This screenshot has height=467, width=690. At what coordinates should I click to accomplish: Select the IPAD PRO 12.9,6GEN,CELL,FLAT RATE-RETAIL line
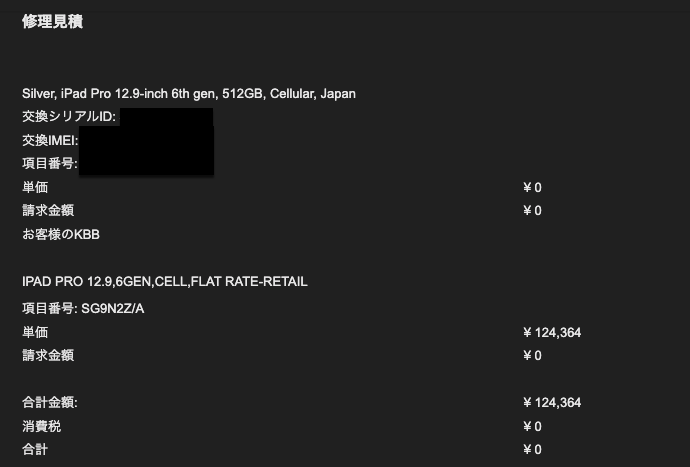(165, 282)
